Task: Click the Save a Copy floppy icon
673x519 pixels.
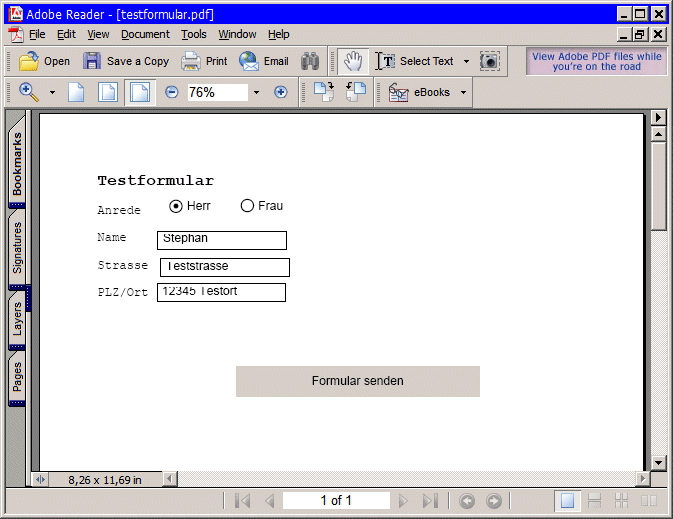Action: (92, 61)
